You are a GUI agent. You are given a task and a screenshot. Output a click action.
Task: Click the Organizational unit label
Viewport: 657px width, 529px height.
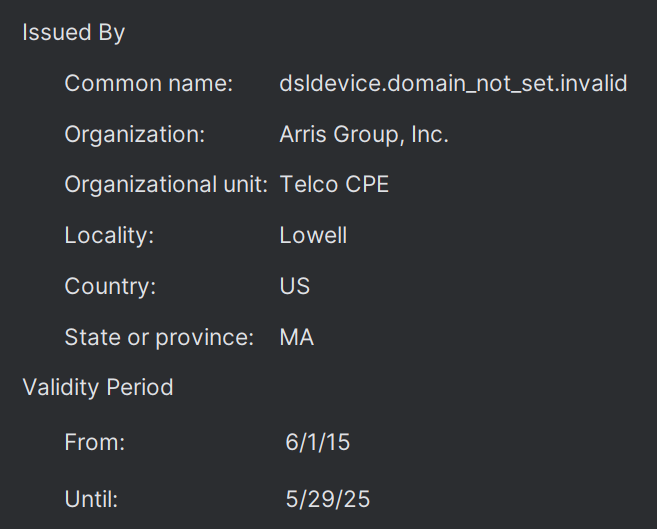(x=166, y=185)
